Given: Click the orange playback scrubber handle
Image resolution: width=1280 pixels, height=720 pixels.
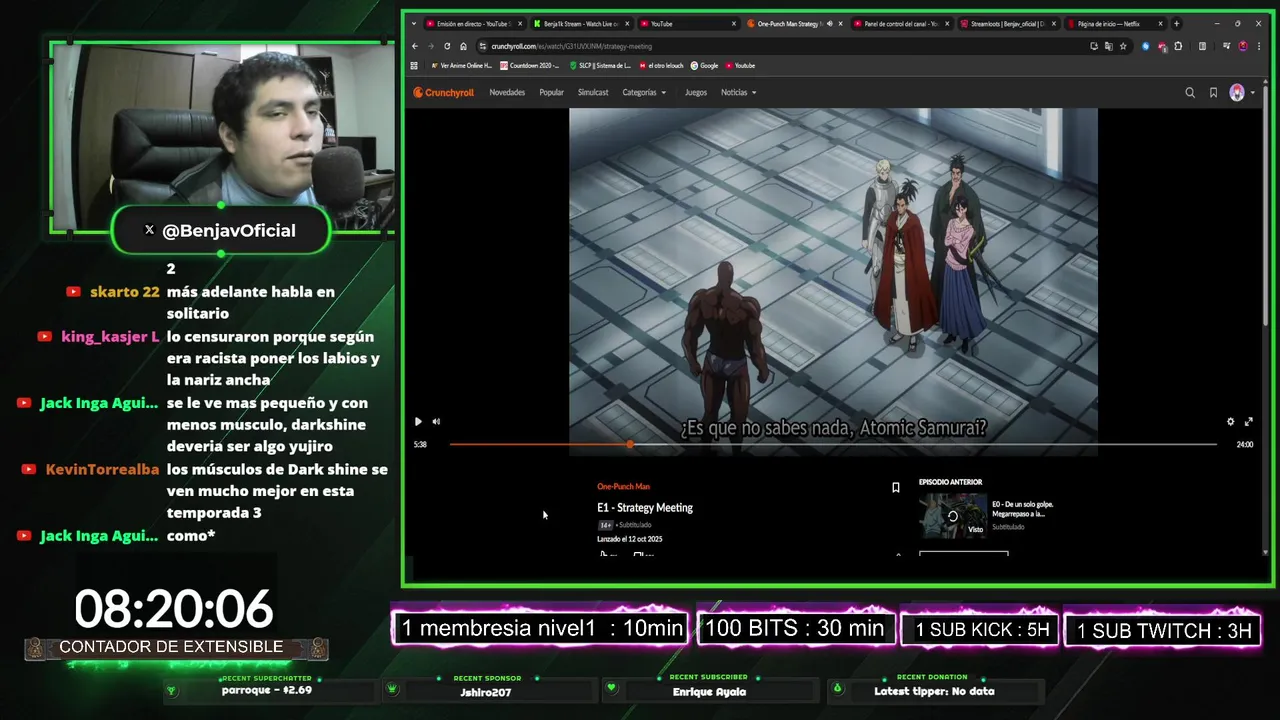Looking at the screenshot, I should point(629,444).
